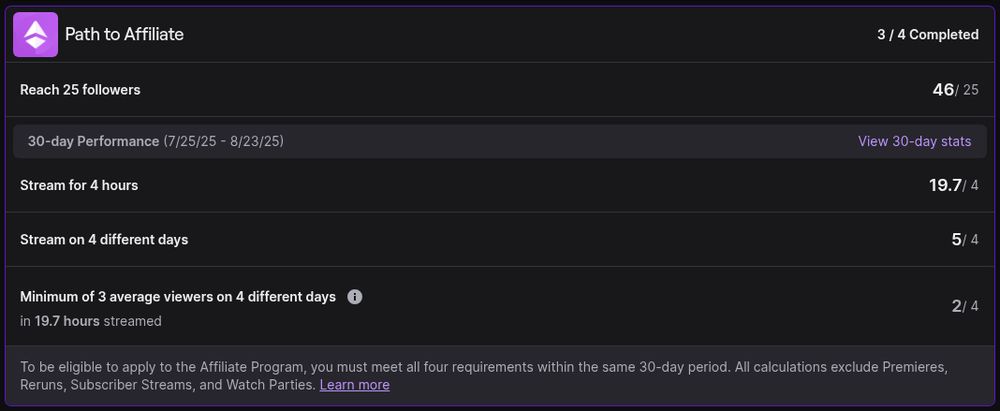The image size is (1000, 411).
Task: Click the Path to Affiliate heading
Action: click(x=124, y=35)
